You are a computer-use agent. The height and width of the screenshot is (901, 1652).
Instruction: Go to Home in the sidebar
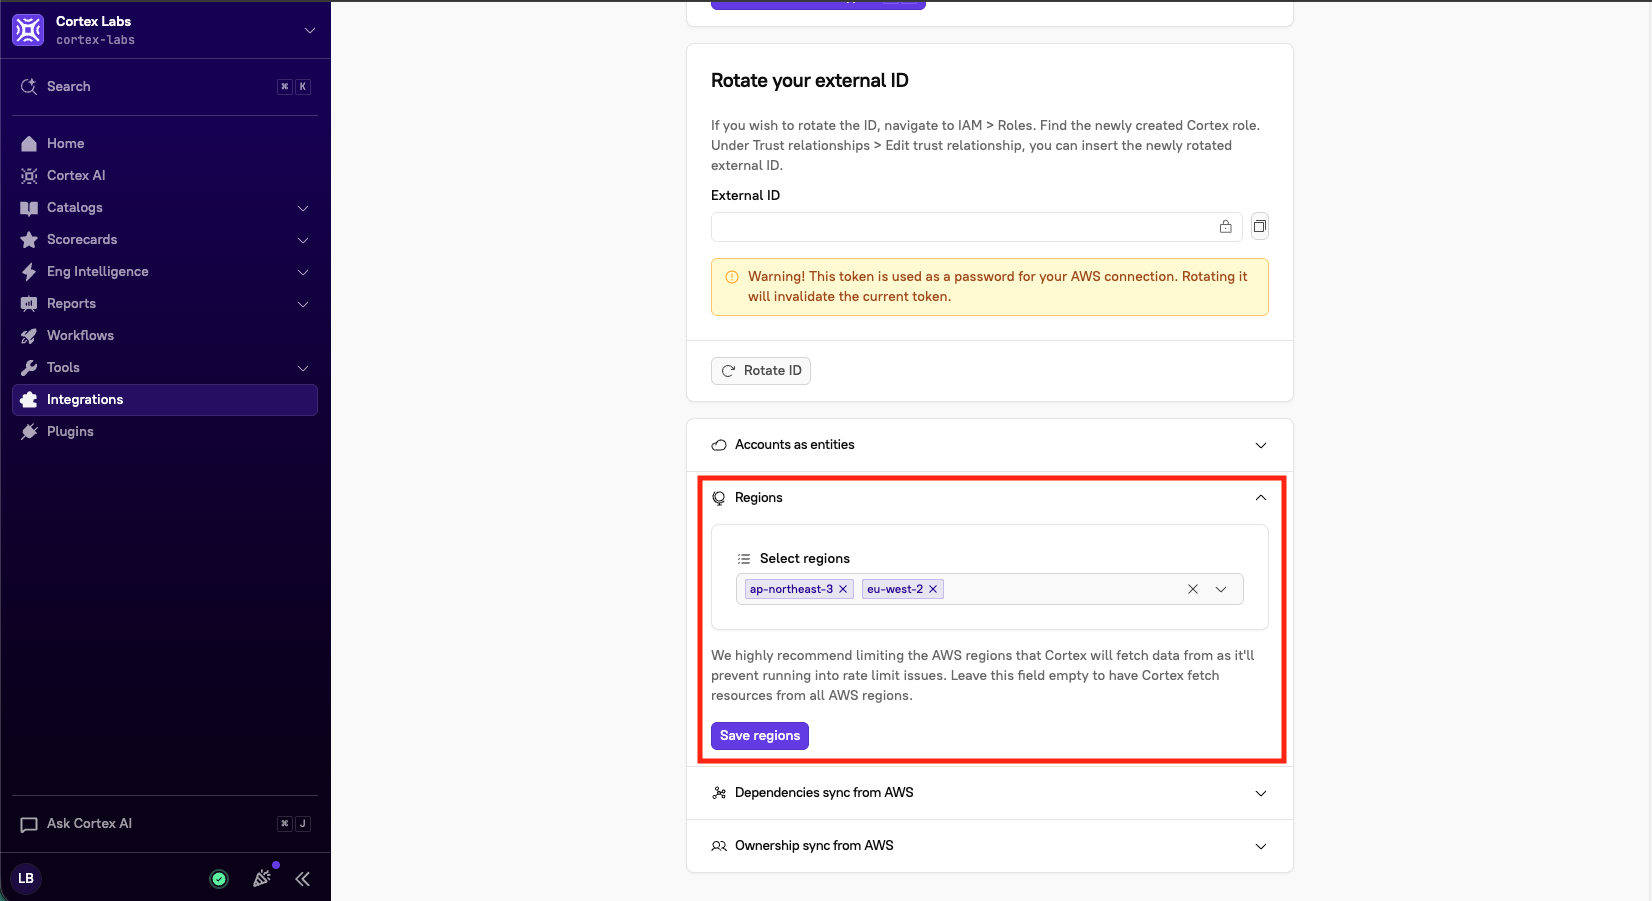(x=165, y=144)
